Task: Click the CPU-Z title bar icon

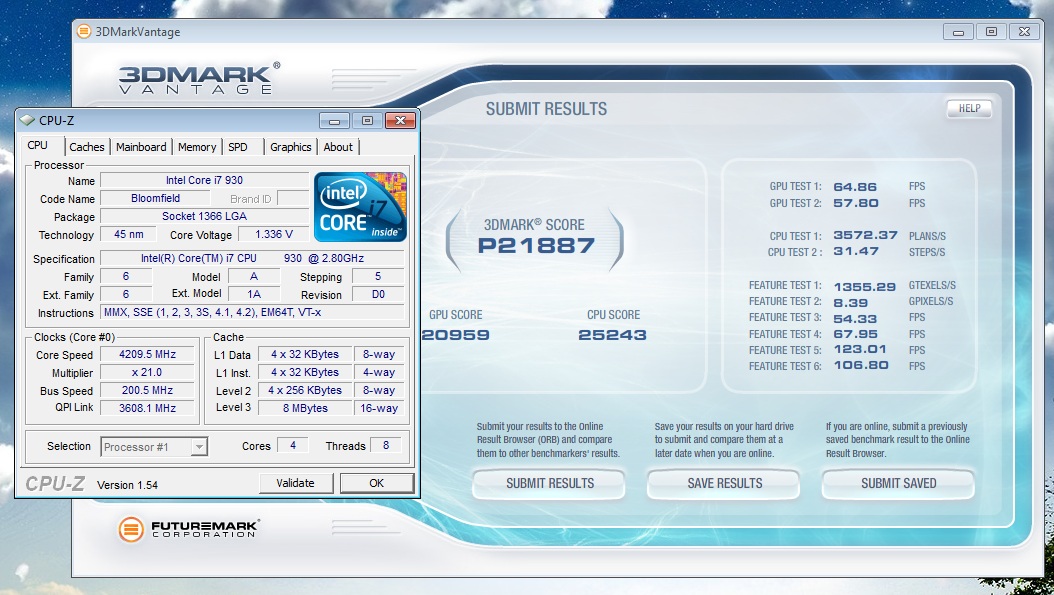Action: pos(27,120)
